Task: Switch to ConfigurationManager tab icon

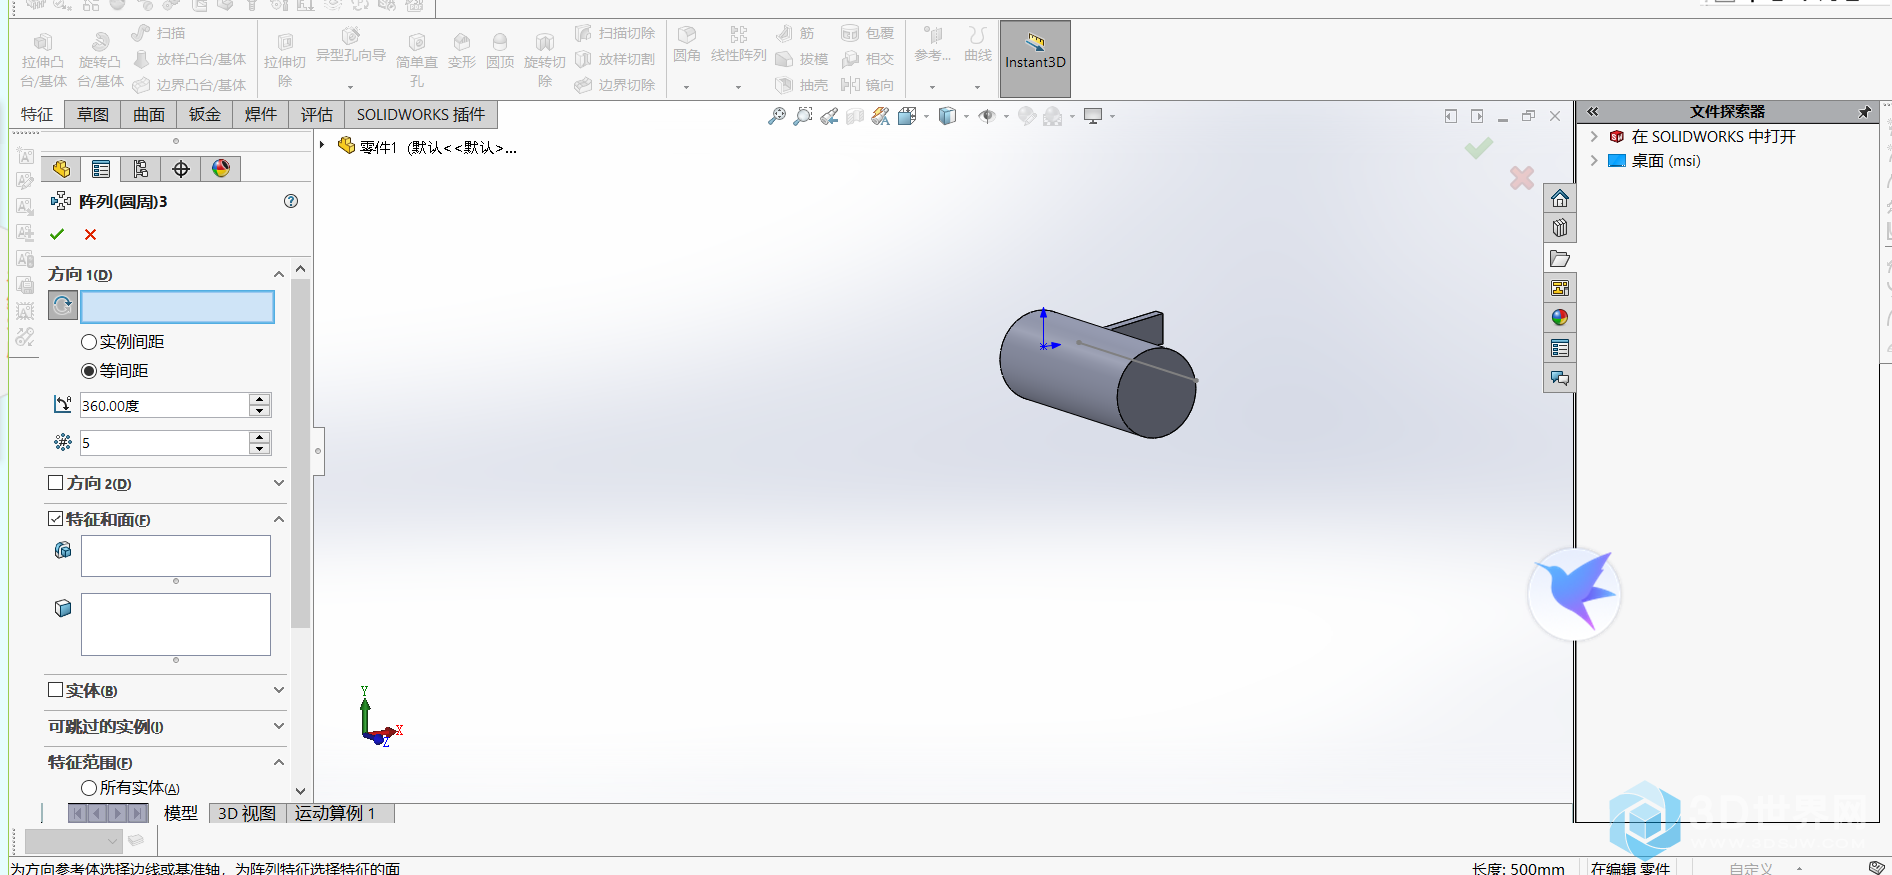Action: pyautogui.click(x=141, y=169)
